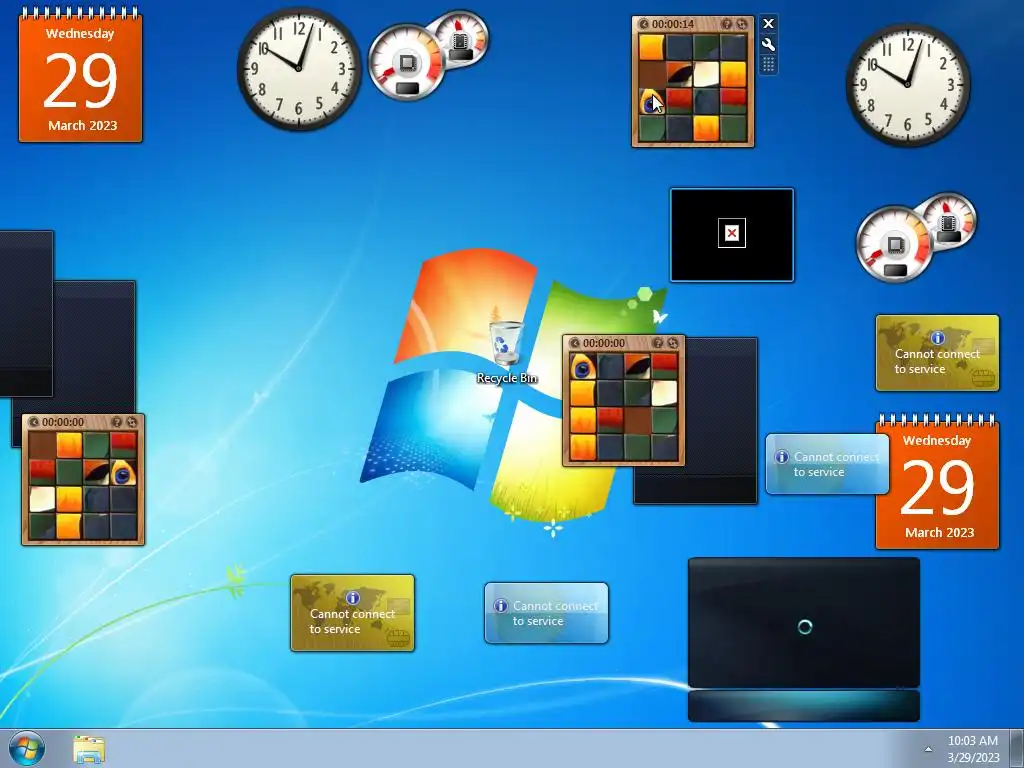Open Windows Explorer from the taskbar
The image size is (1024, 768).
(x=89, y=750)
